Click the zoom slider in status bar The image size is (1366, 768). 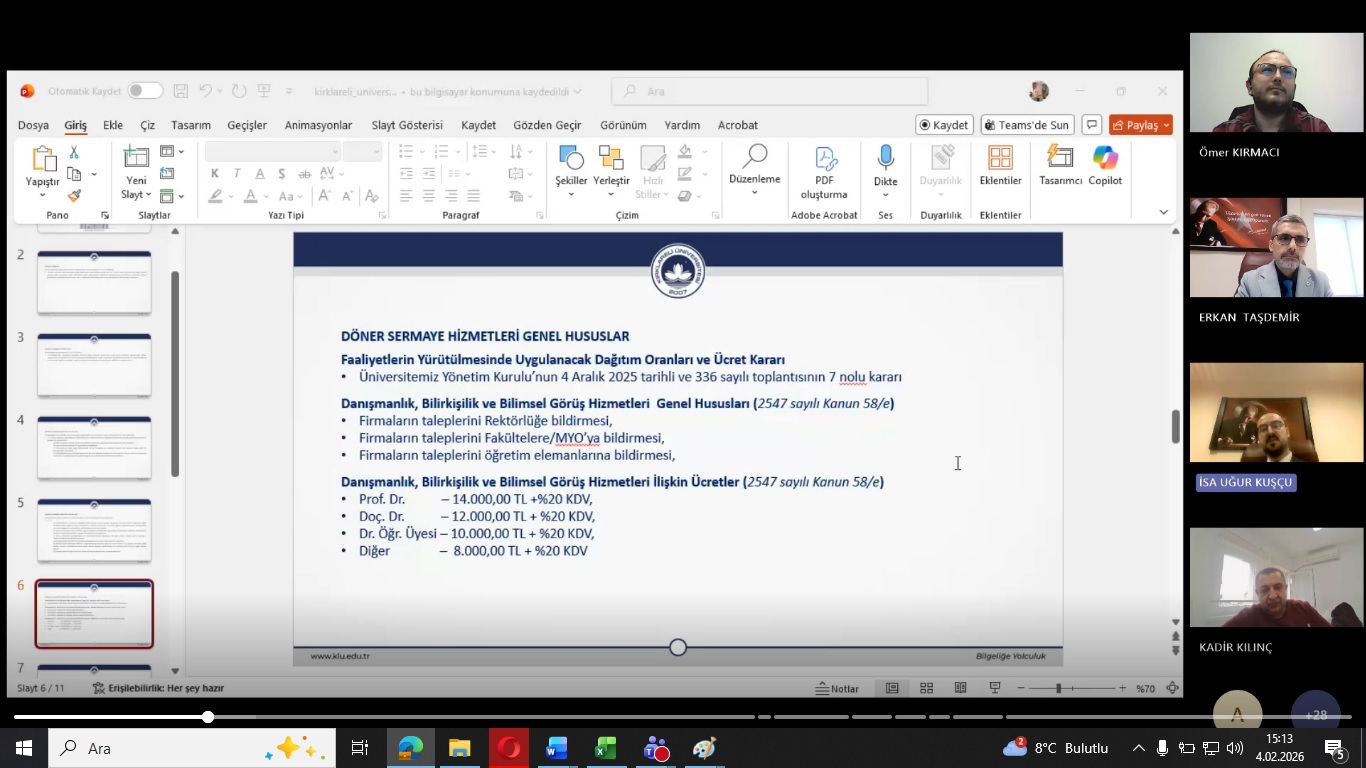[1058, 688]
